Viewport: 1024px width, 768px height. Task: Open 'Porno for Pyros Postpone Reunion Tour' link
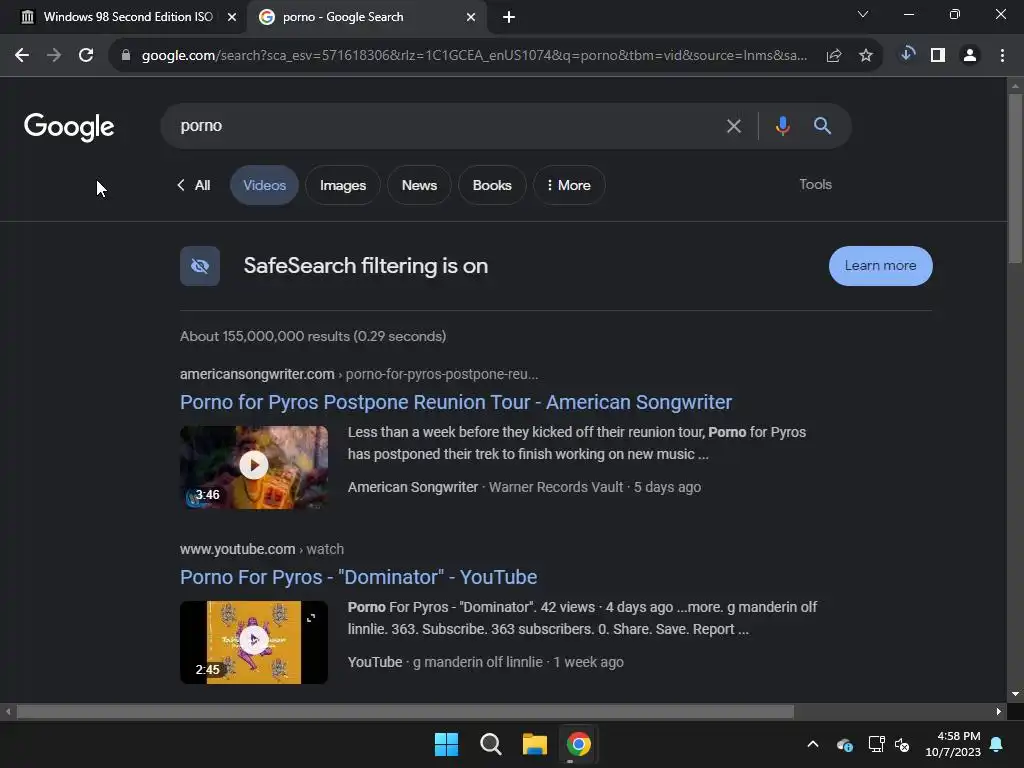[x=456, y=402]
